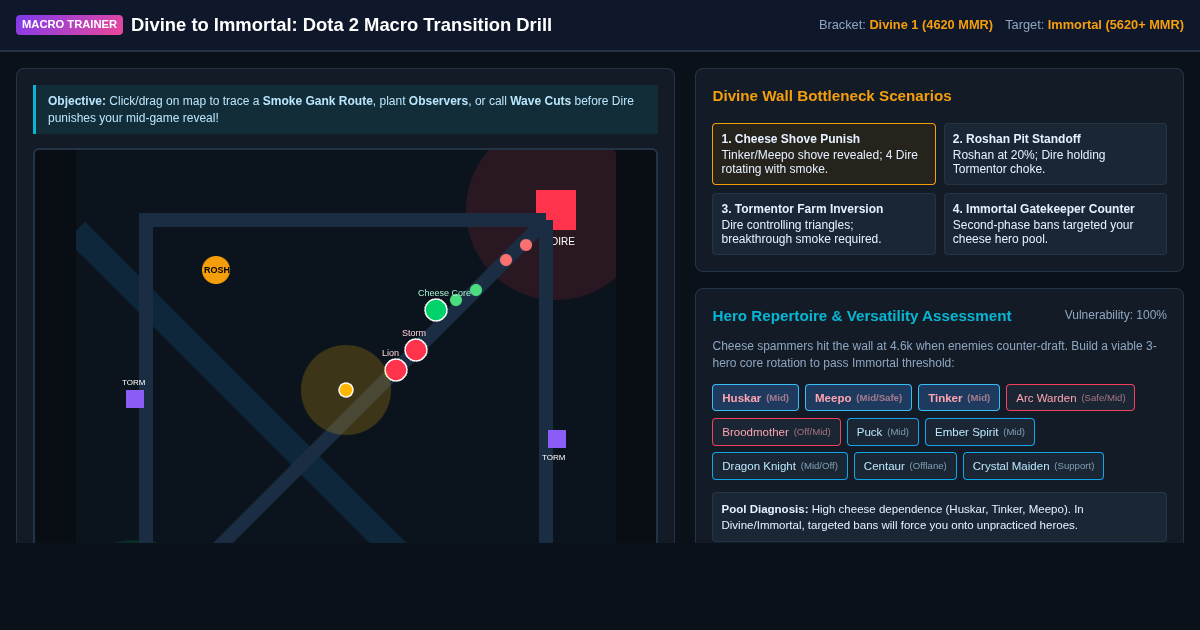This screenshot has width=1200, height=630.
Task: Click the Objective instruction banner
Action: (x=345, y=109)
